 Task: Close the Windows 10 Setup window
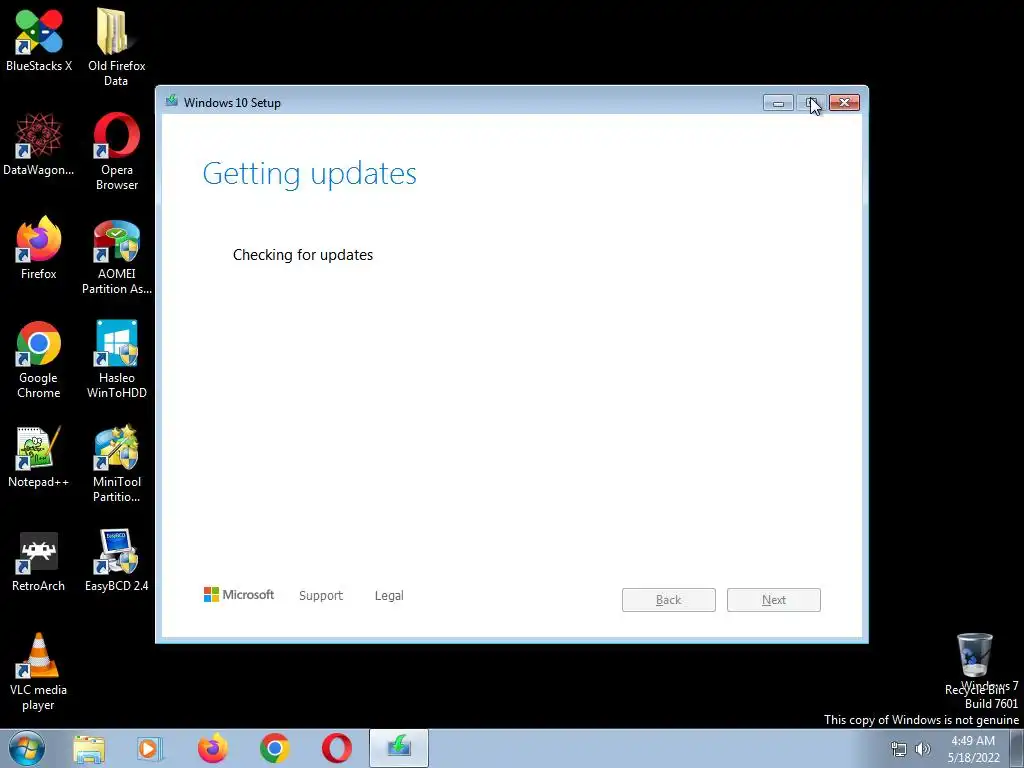pos(844,103)
